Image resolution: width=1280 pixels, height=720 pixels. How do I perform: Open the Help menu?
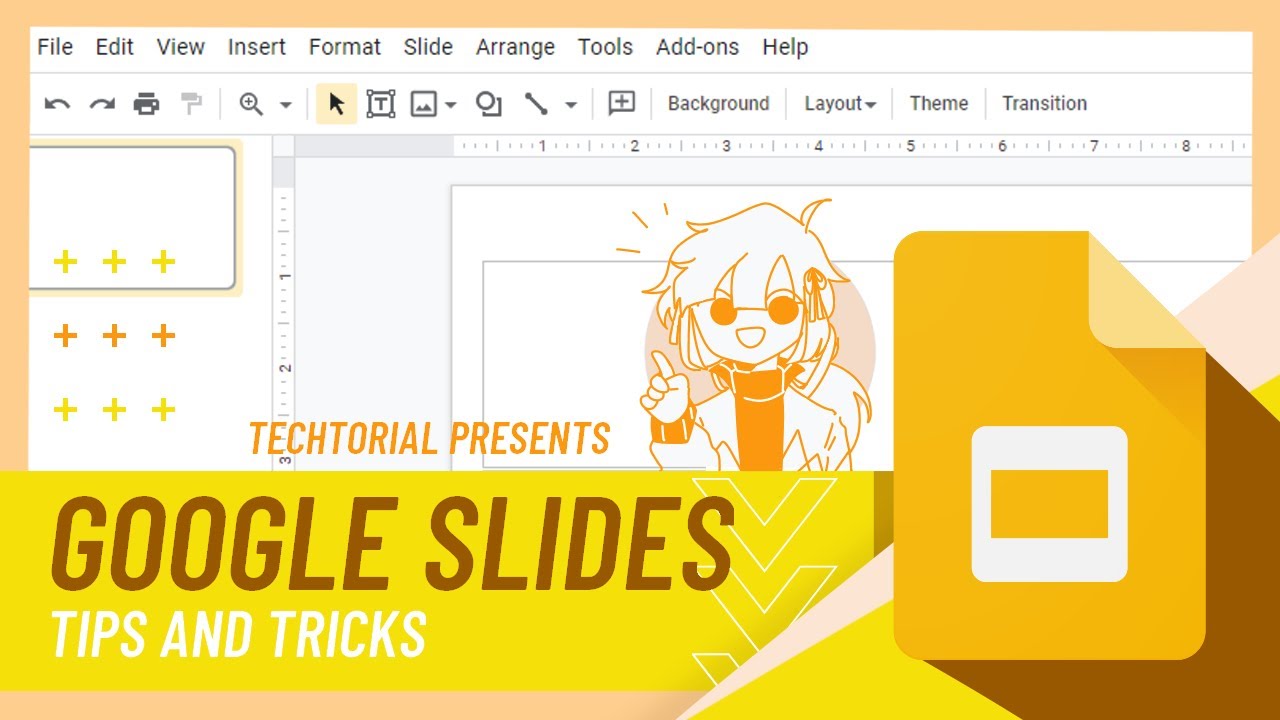pyautogui.click(x=785, y=47)
